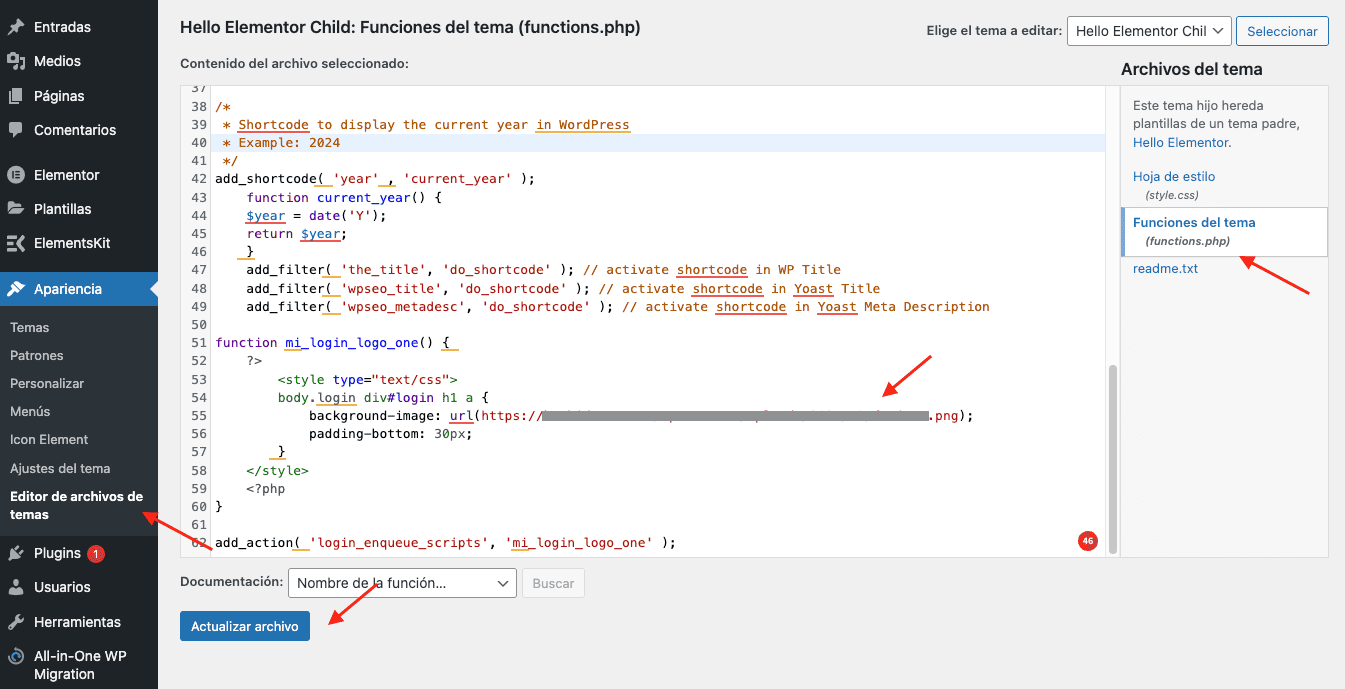Screen dimensions: 1345x689
Task: Open Hoja de estilo style.css file
Action: (1174, 177)
